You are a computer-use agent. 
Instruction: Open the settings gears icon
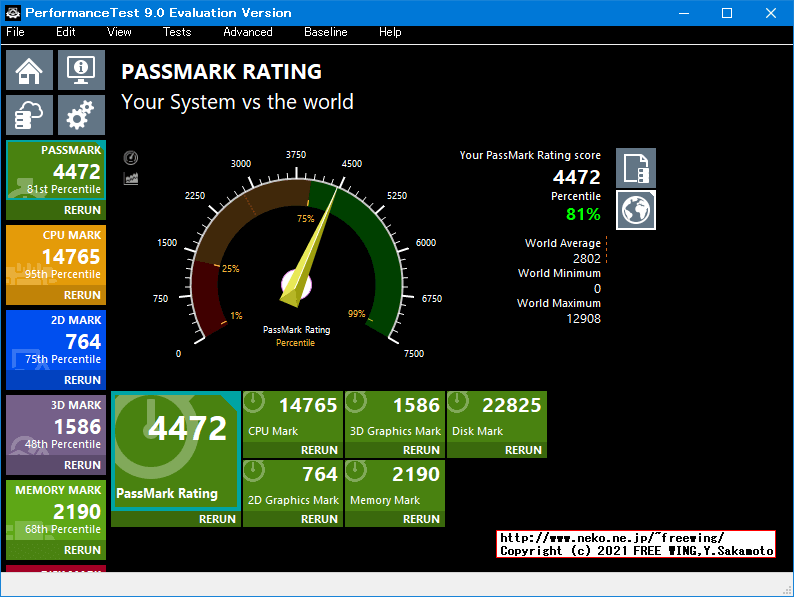pyautogui.click(x=81, y=115)
